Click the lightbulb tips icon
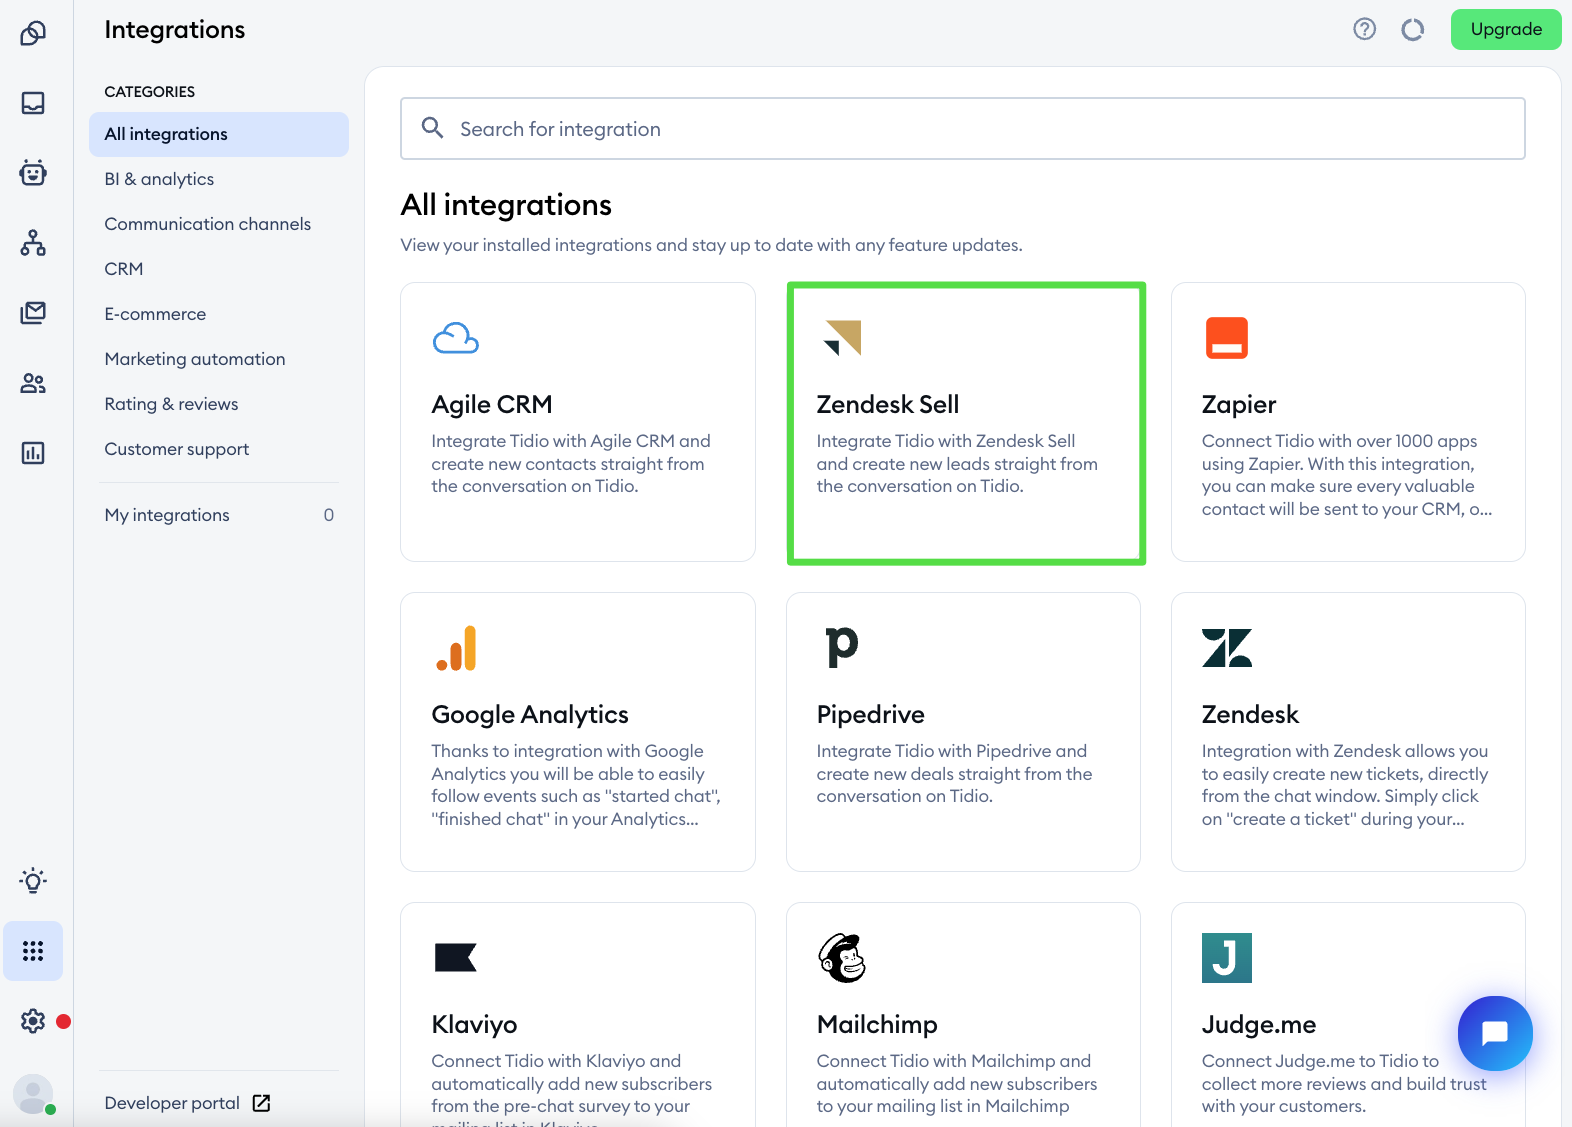This screenshot has height=1127, width=1572. point(33,880)
